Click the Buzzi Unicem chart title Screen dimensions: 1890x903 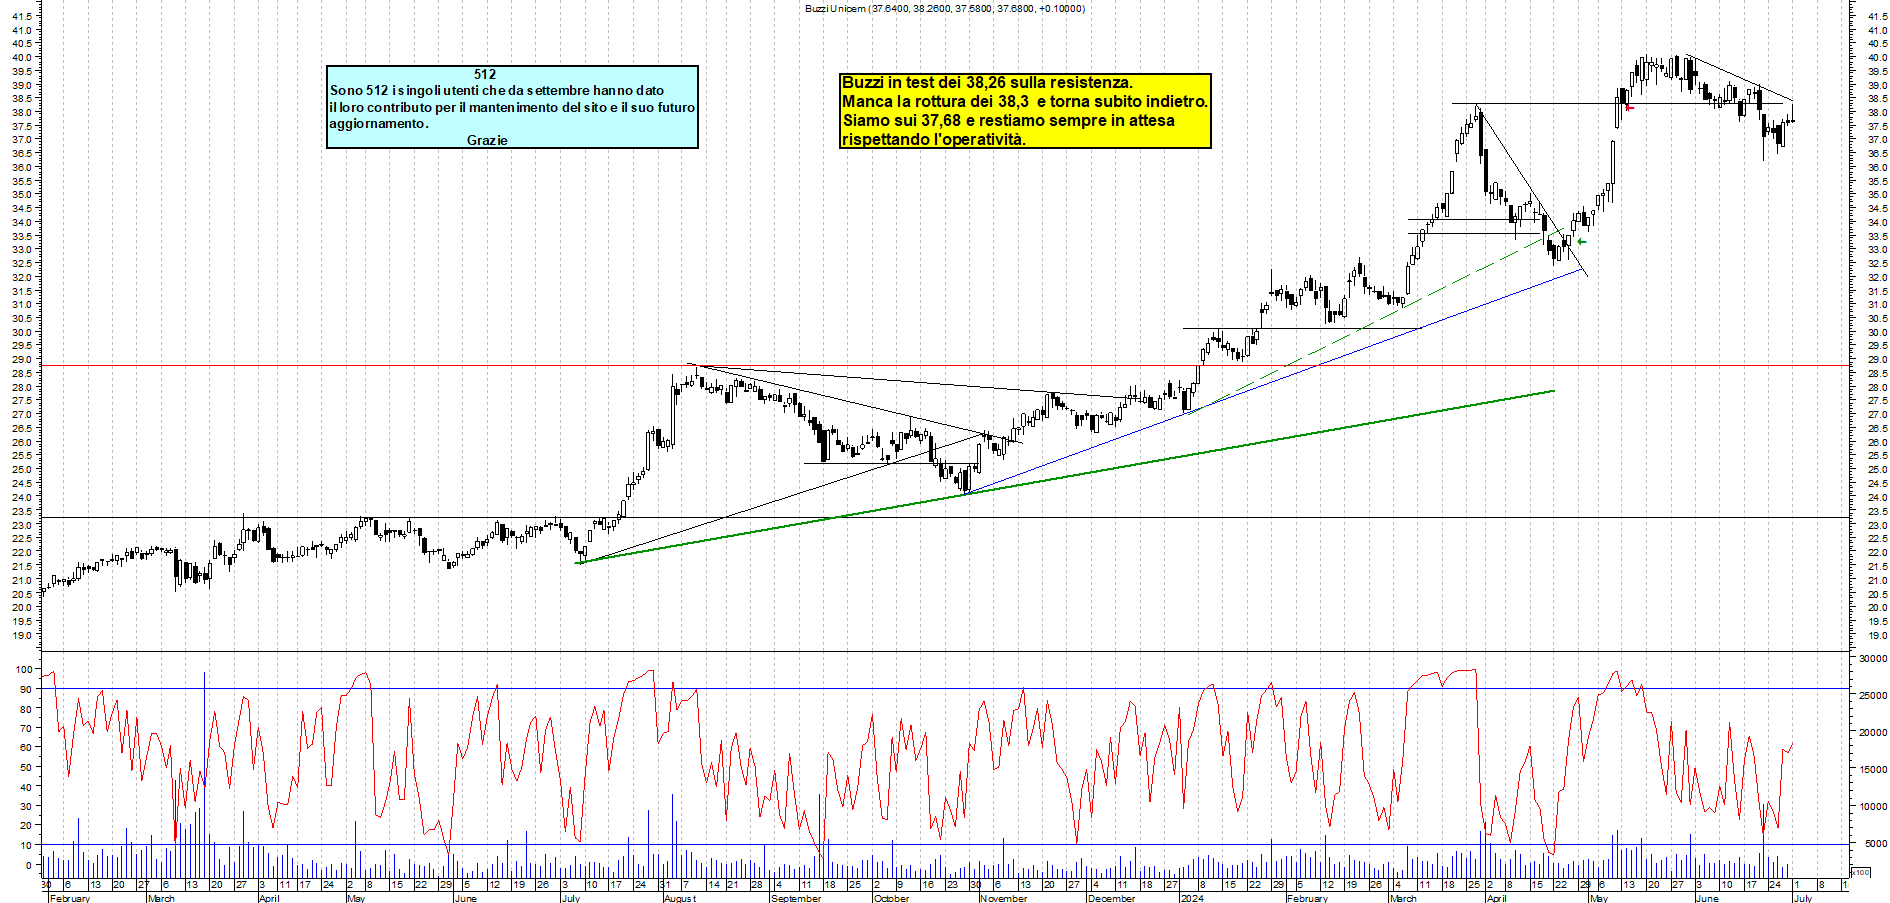point(945,8)
